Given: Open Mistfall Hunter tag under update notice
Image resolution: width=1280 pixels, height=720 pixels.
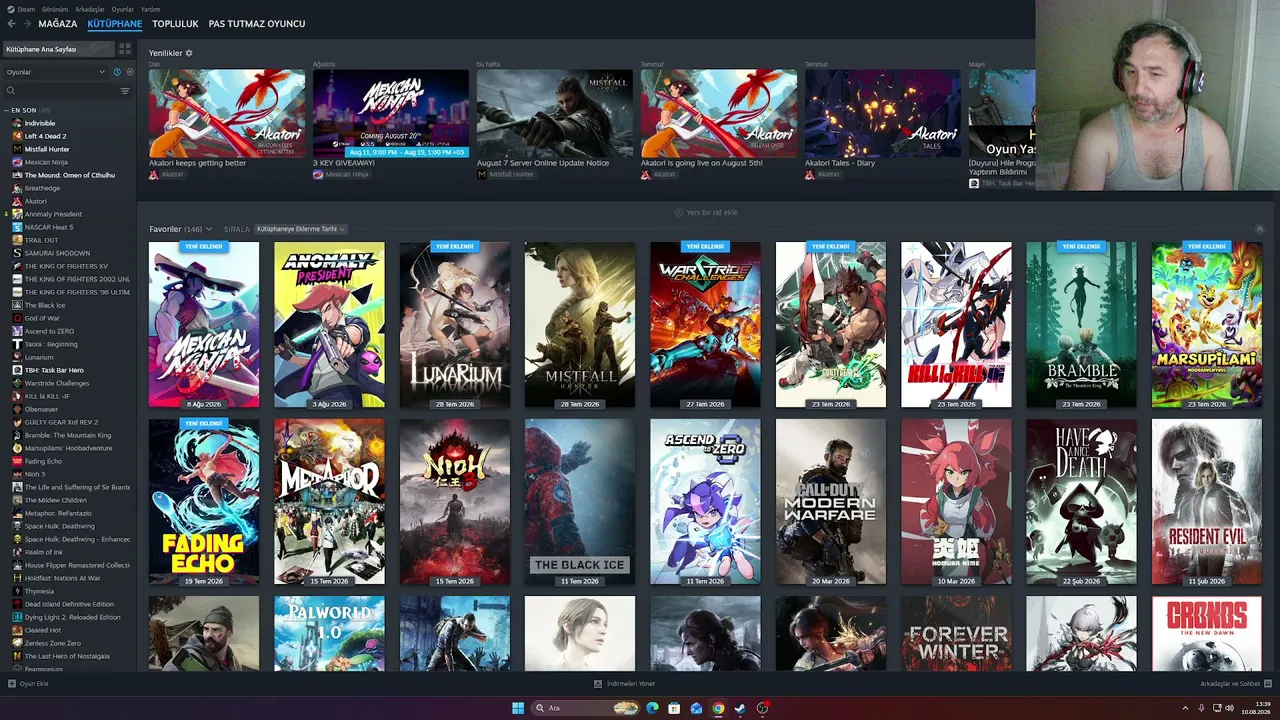Looking at the screenshot, I should tap(505, 174).
